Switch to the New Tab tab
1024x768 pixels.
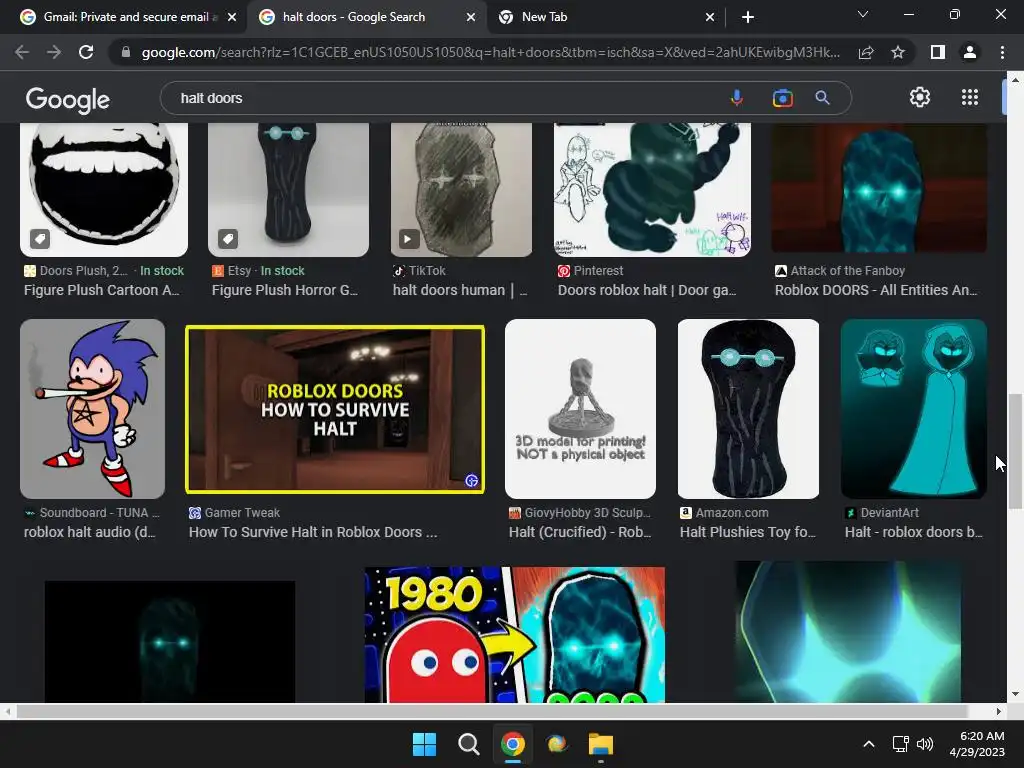click(x=604, y=17)
